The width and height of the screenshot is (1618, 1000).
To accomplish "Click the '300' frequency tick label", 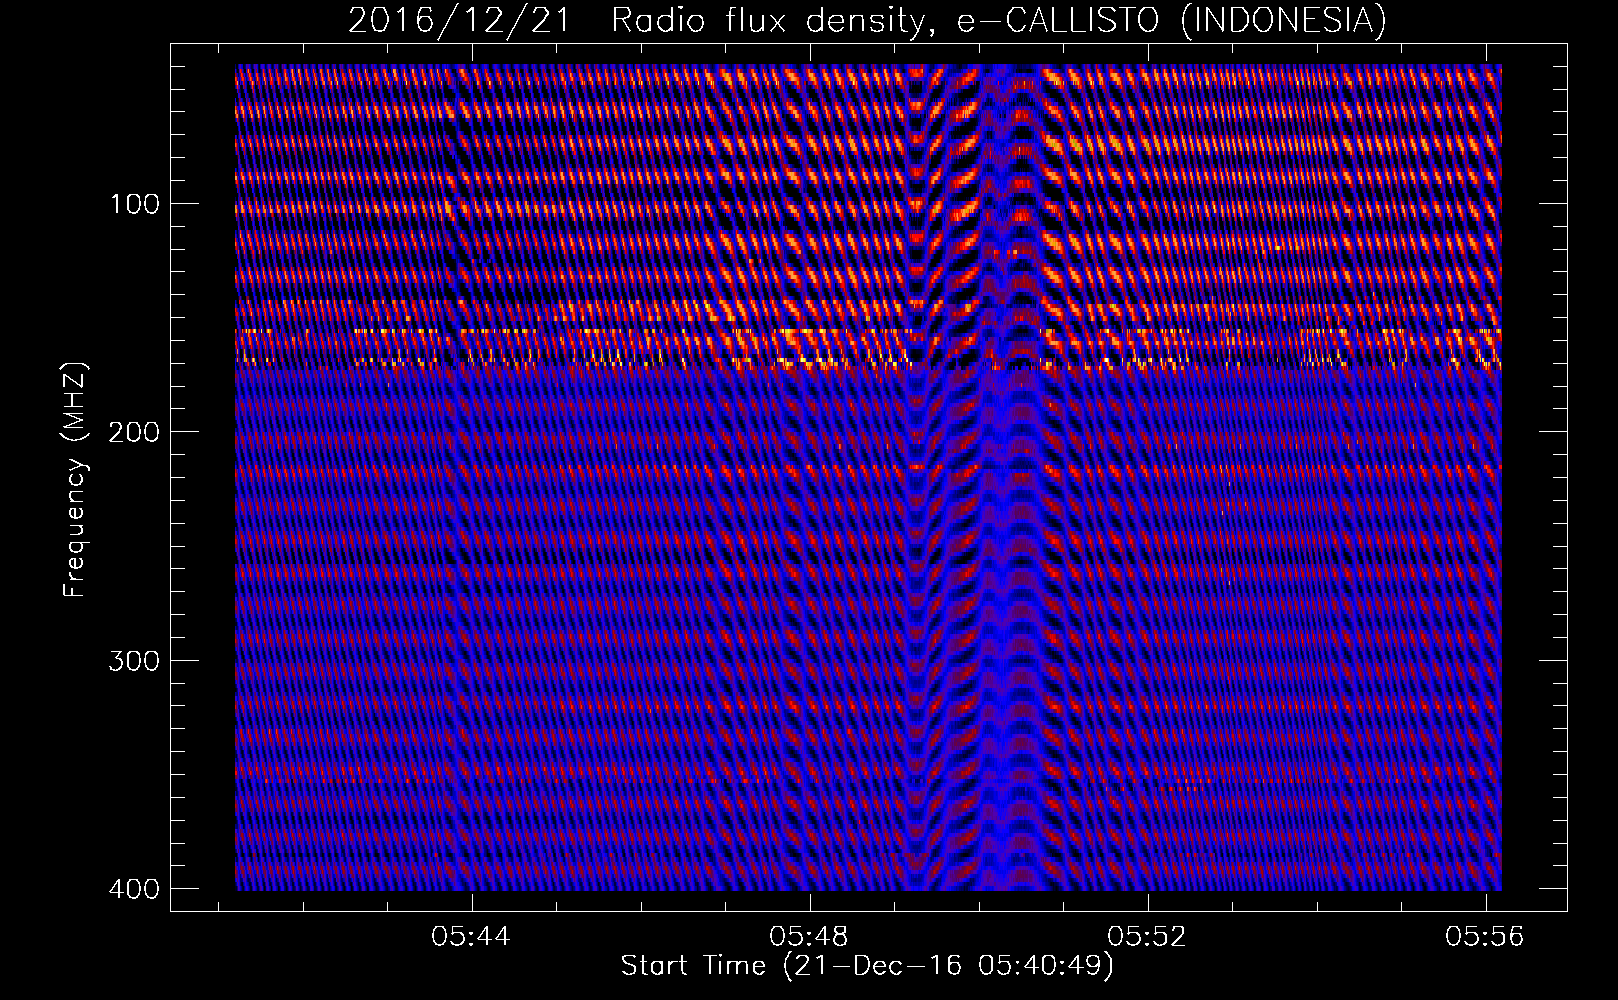I will [133, 661].
